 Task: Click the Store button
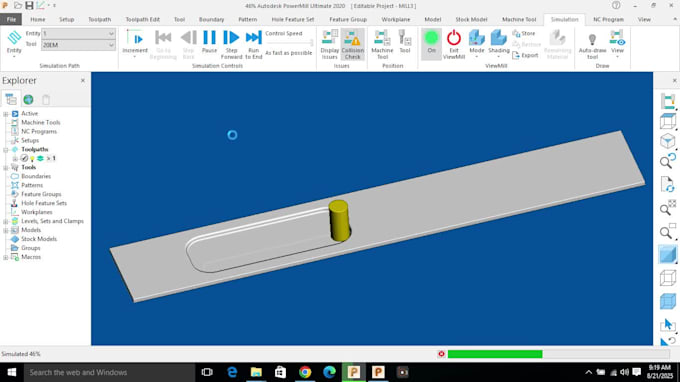[x=524, y=33]
